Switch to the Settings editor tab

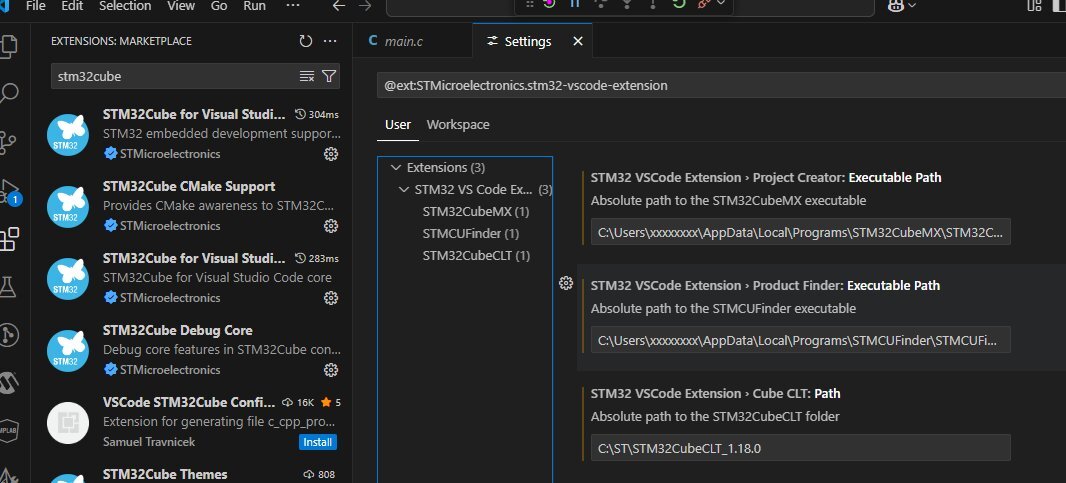tap(532, 41)
